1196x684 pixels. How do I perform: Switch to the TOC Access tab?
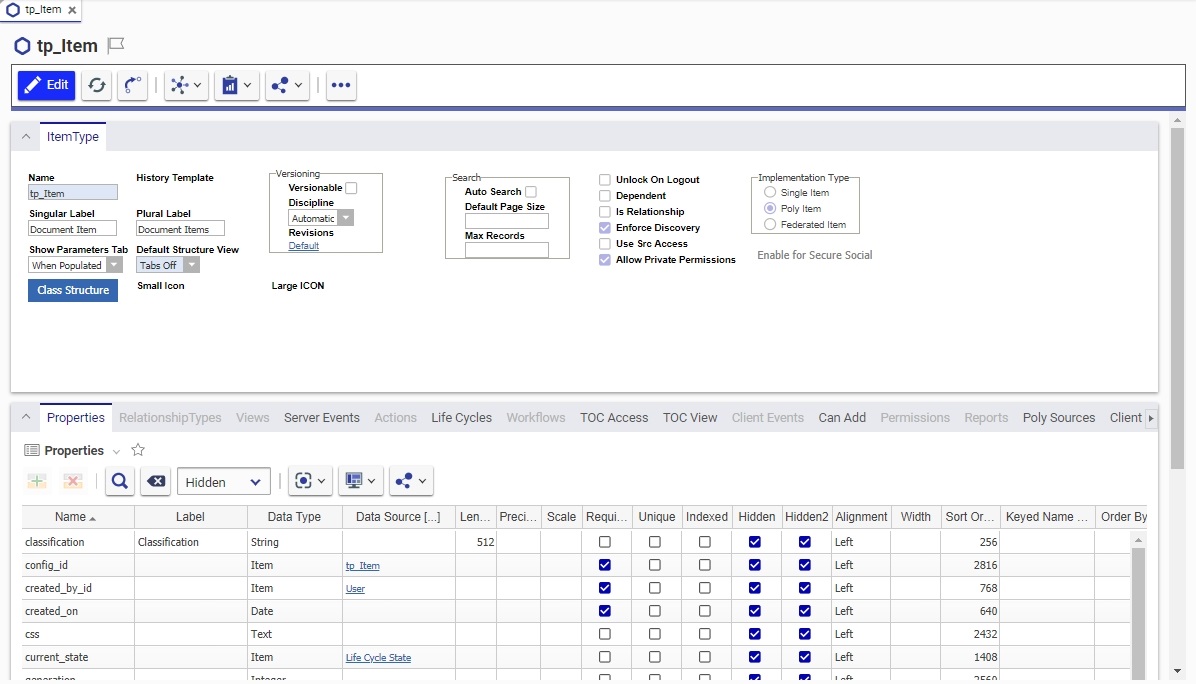(x=614, y=417)
